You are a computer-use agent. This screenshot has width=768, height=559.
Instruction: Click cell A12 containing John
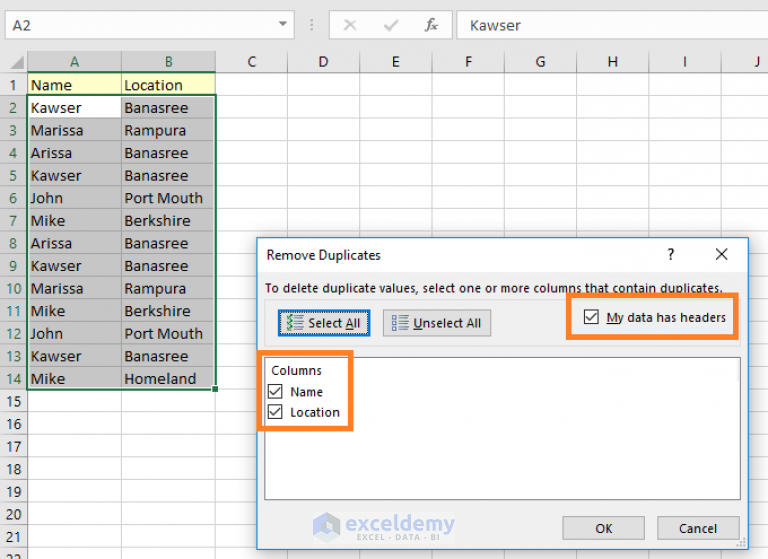click(74, 334)
